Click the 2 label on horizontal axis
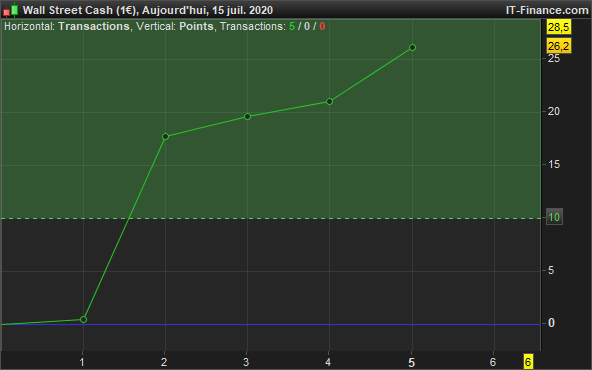592x370 pixels. click(x=164, y=362)
